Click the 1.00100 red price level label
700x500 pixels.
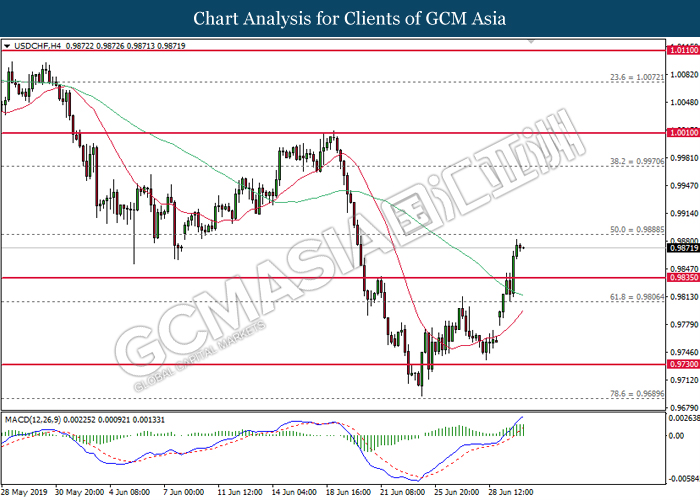click(x=683, y=133)
